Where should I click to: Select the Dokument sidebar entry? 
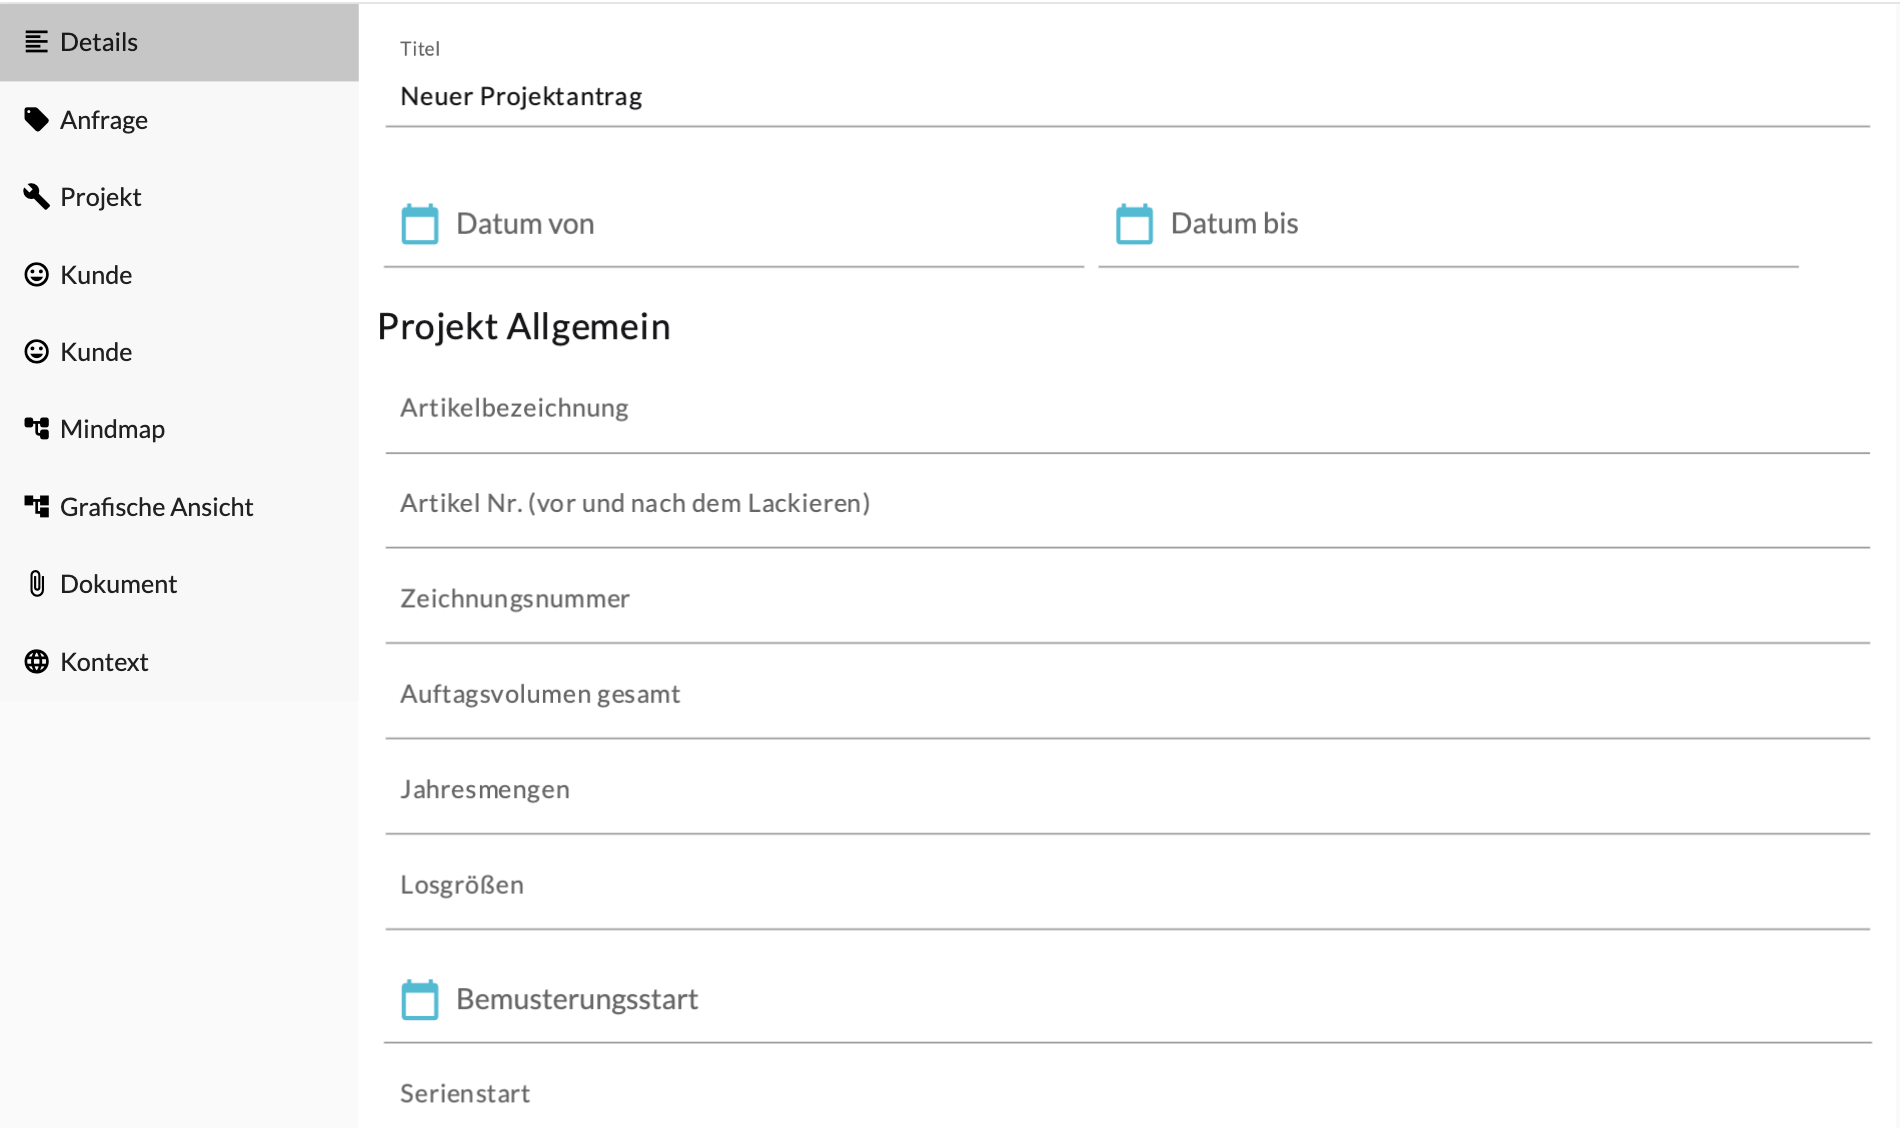(118, 584)
